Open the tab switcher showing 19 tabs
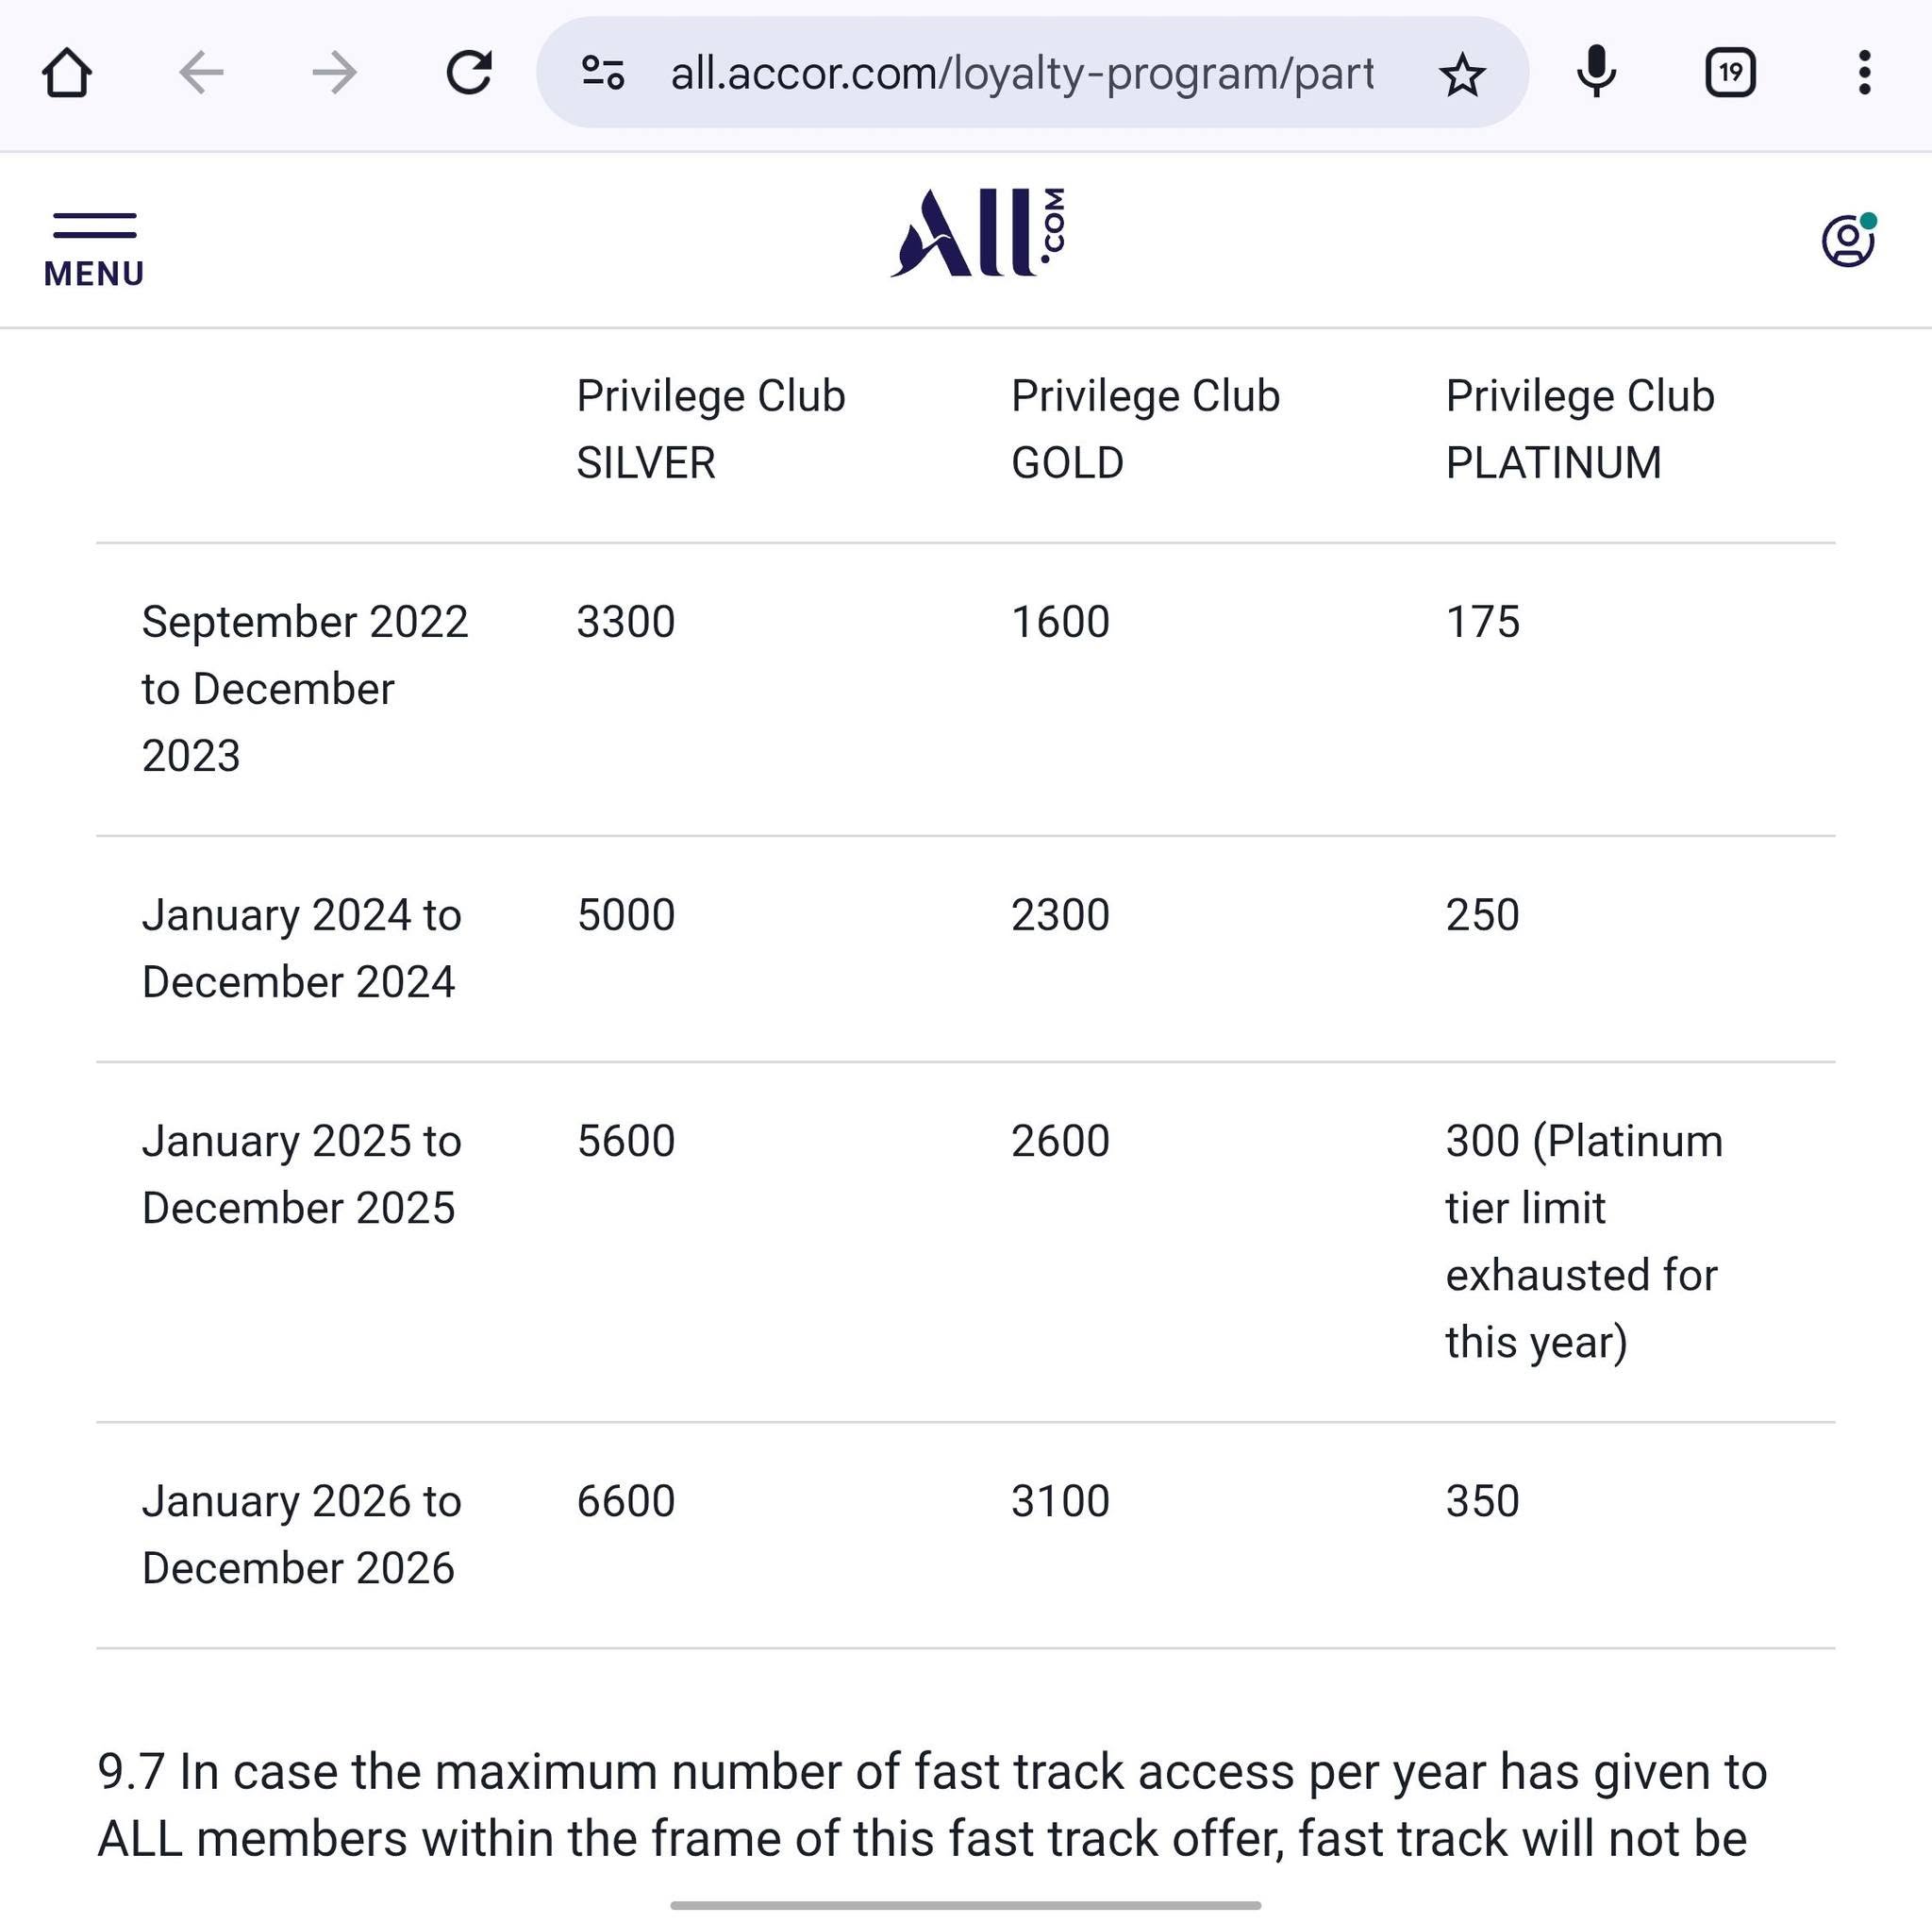Screen dimensions: 1932x1922 tap(1730, 73)
